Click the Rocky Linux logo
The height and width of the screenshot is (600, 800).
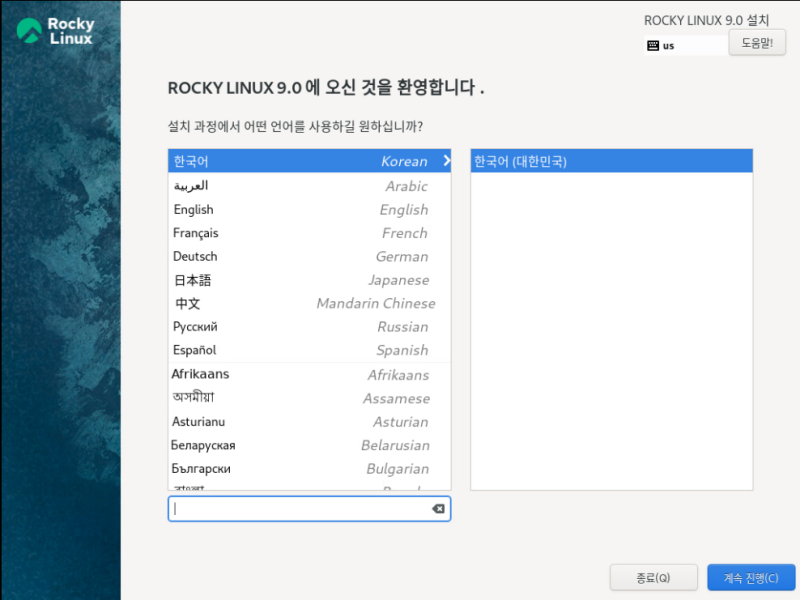[x=55, y=31]
